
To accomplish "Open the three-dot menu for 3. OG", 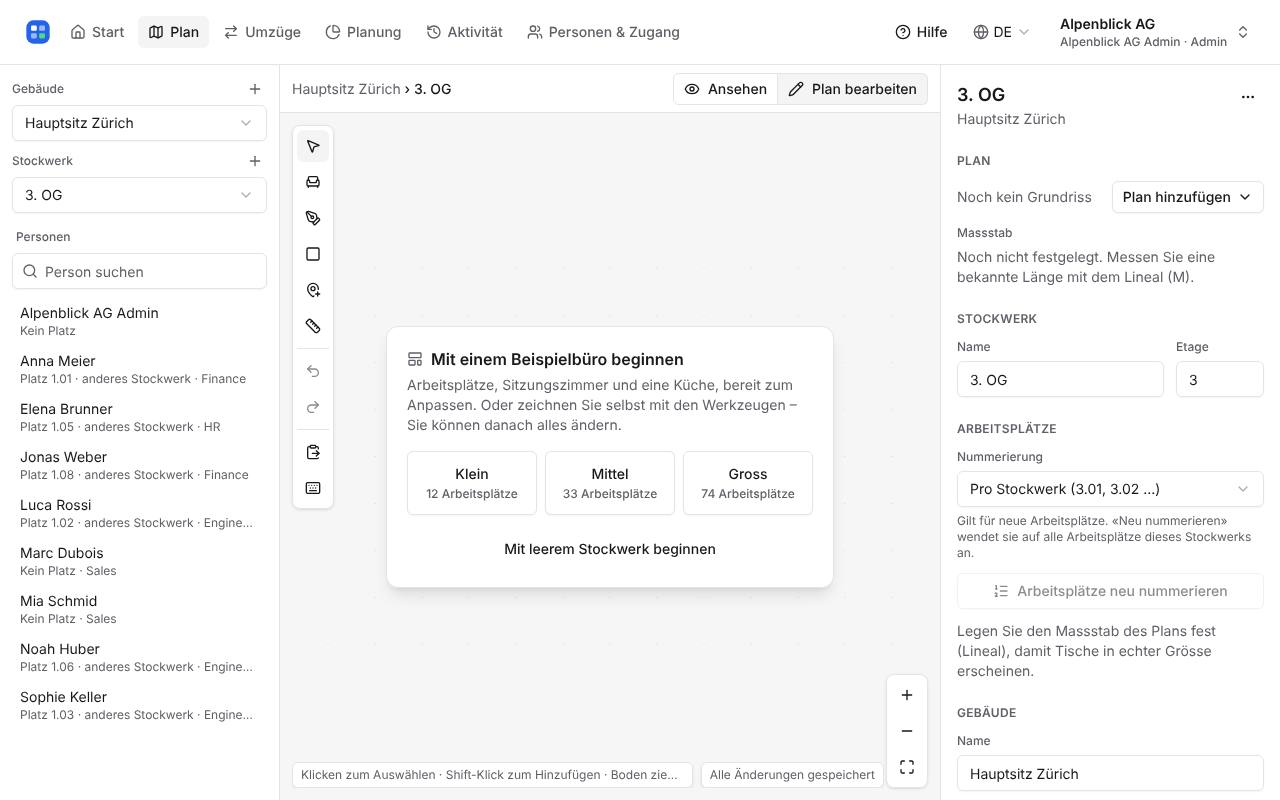I will pos(1247,97).
